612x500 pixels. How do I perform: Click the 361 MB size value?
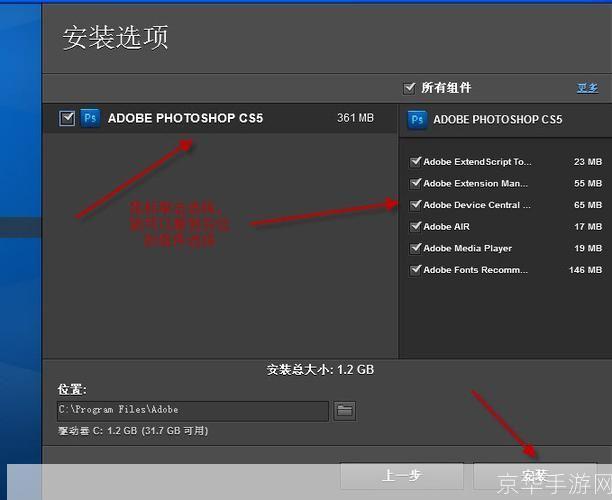point(355,118)
